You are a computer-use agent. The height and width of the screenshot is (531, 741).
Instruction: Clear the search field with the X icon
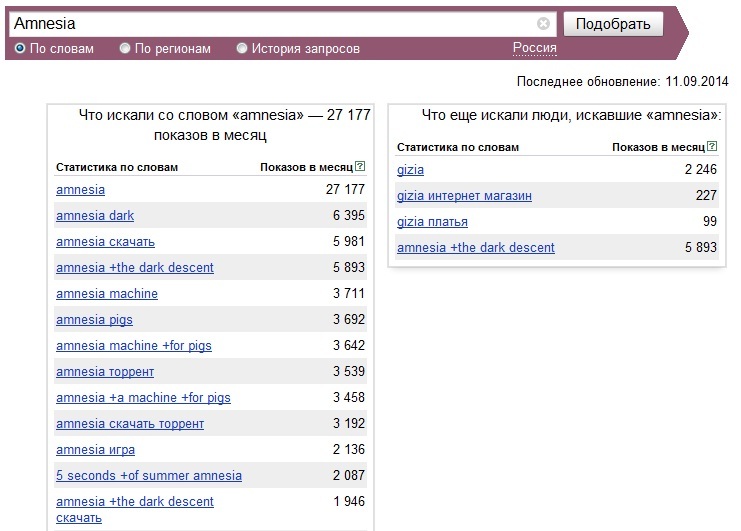[x=543, y=24]
